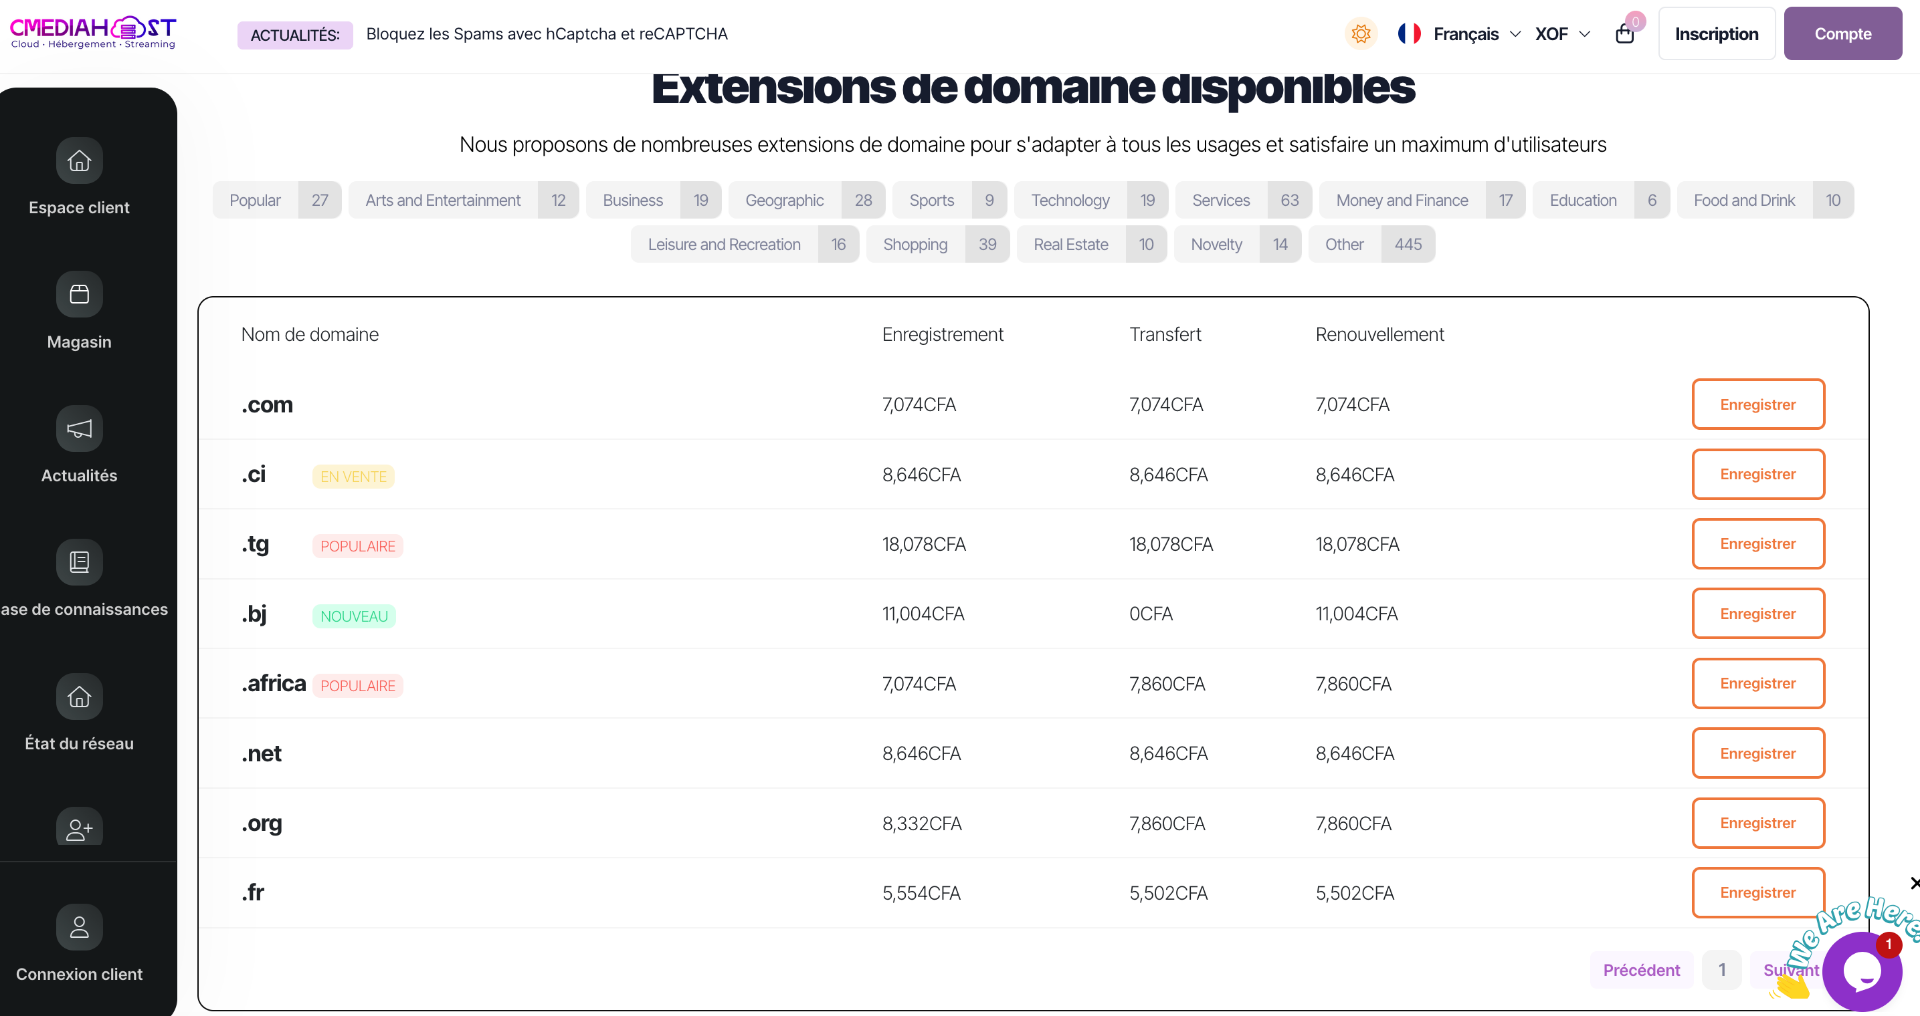Click the Connexion client person icon
Screen dimensions: 1920x1016
79,928
